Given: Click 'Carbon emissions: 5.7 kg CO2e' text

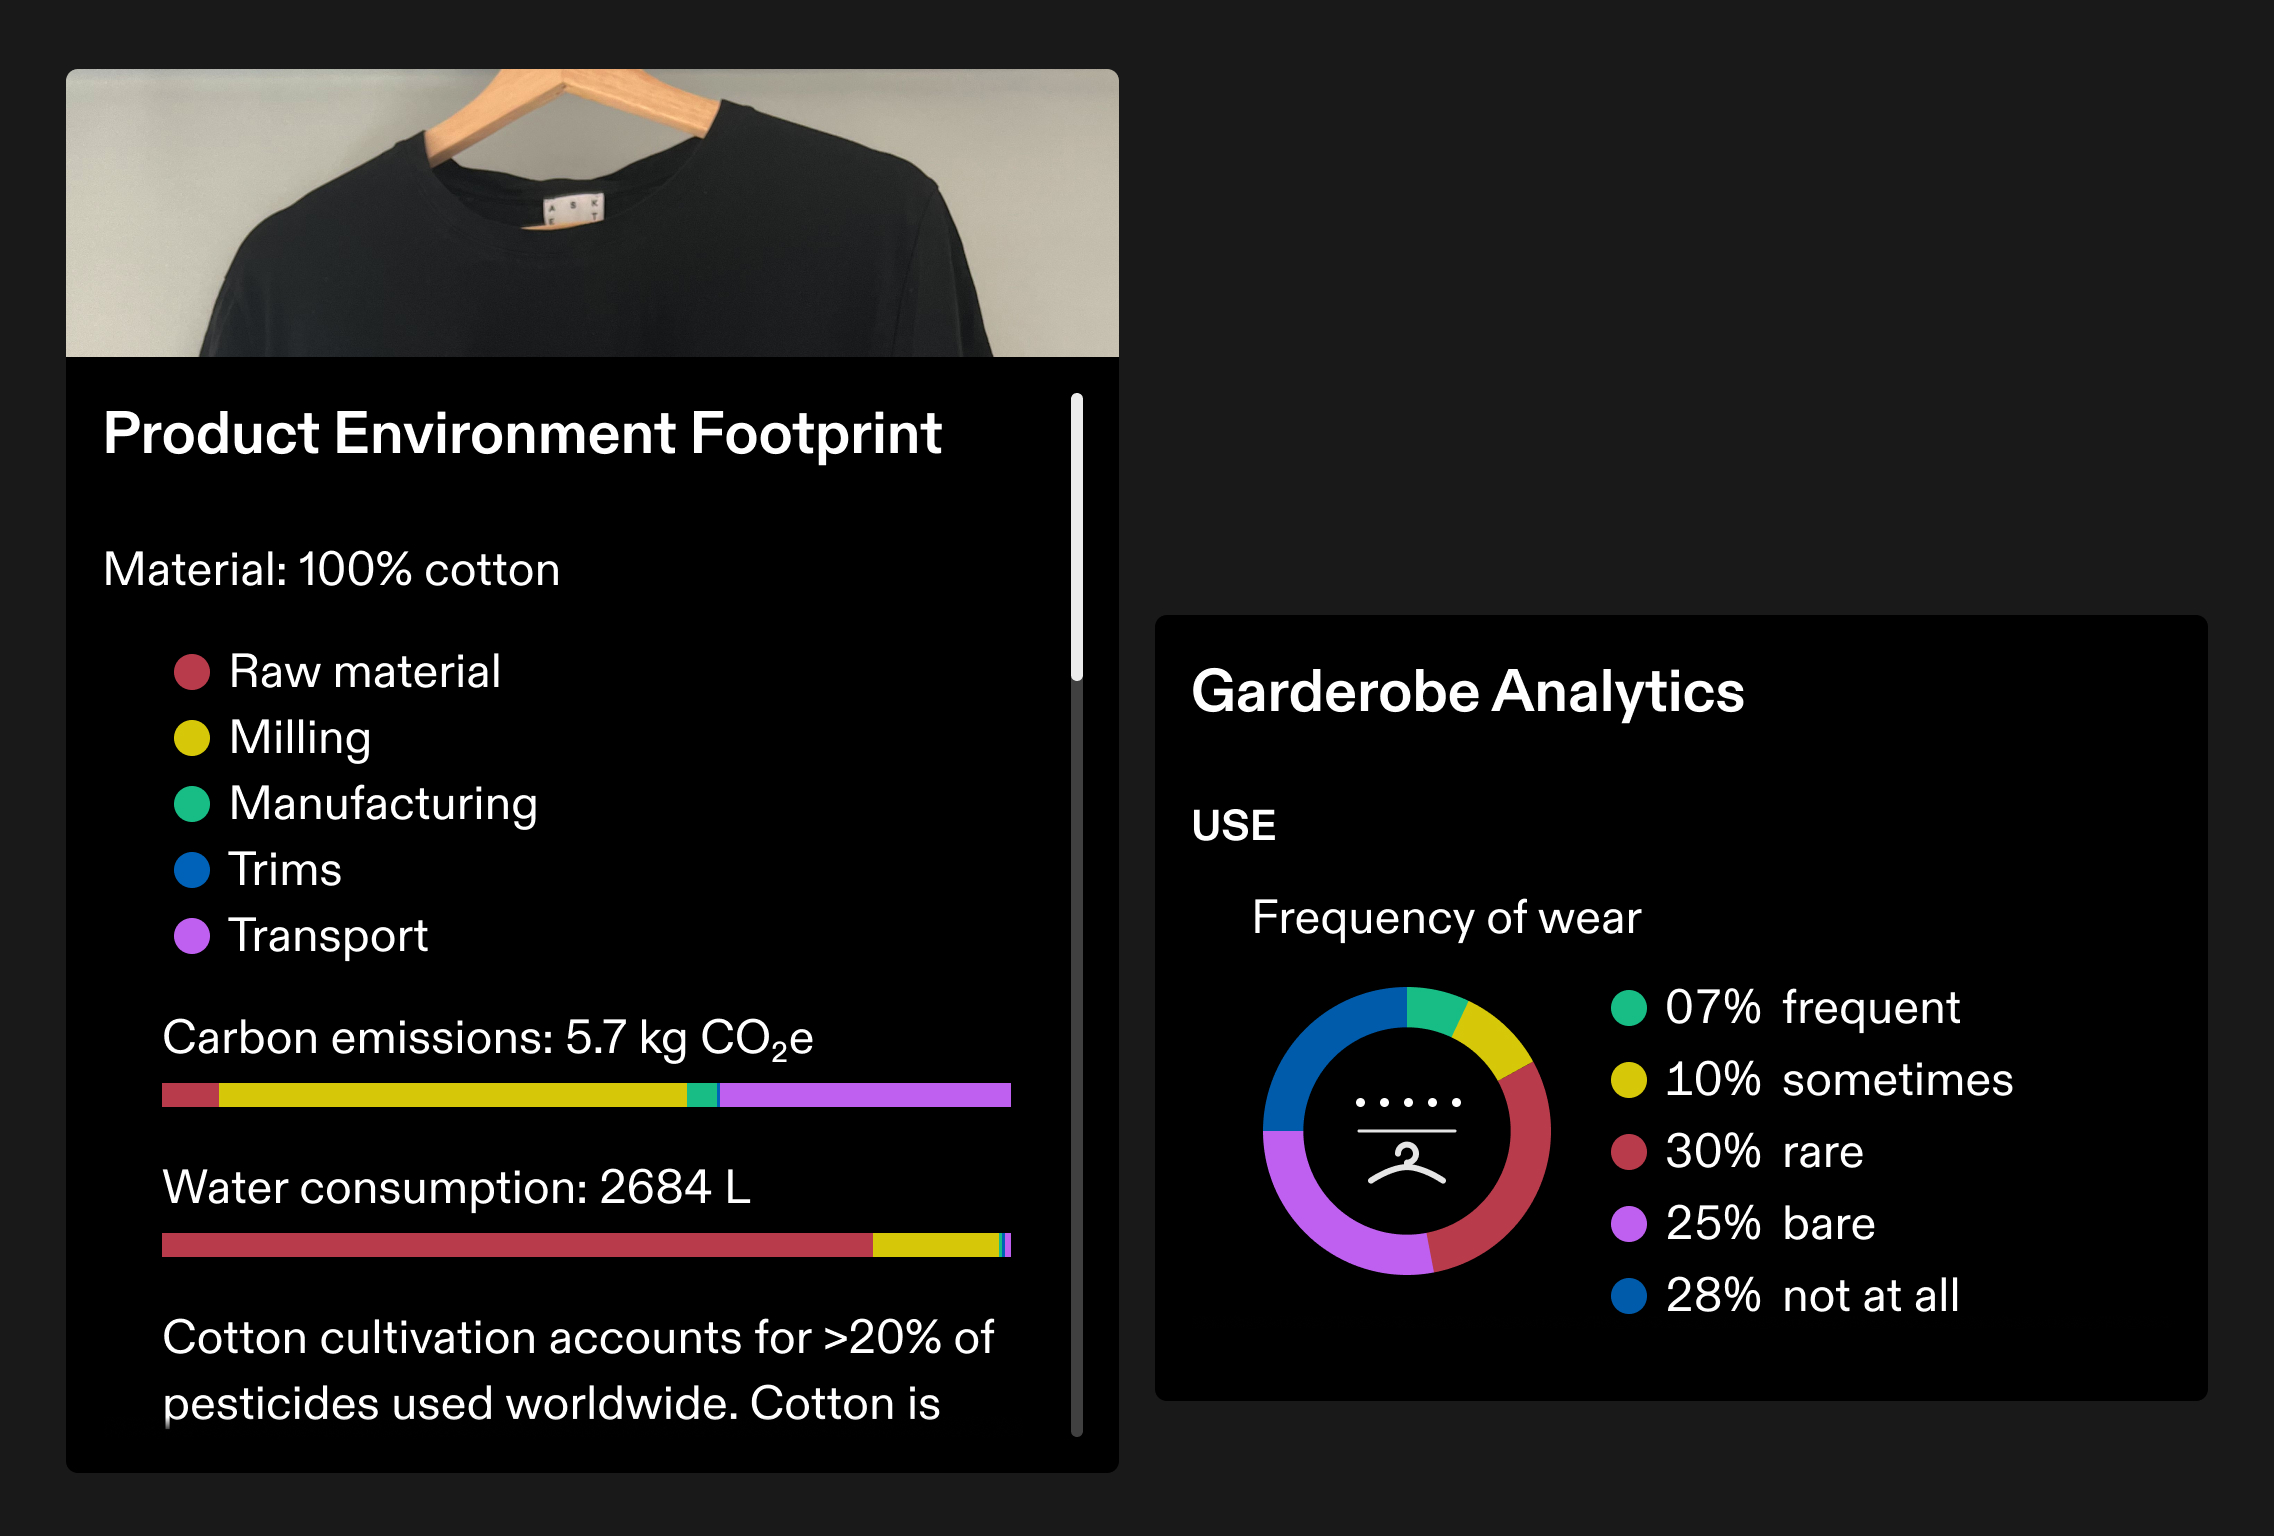Looking at the screenshot, I should click(488, 1038).
